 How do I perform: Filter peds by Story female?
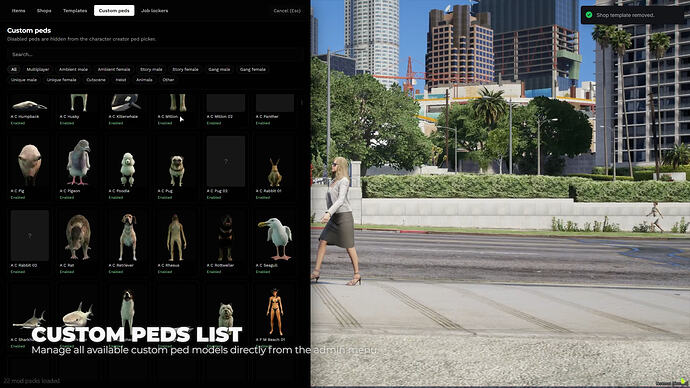point(185,70)
